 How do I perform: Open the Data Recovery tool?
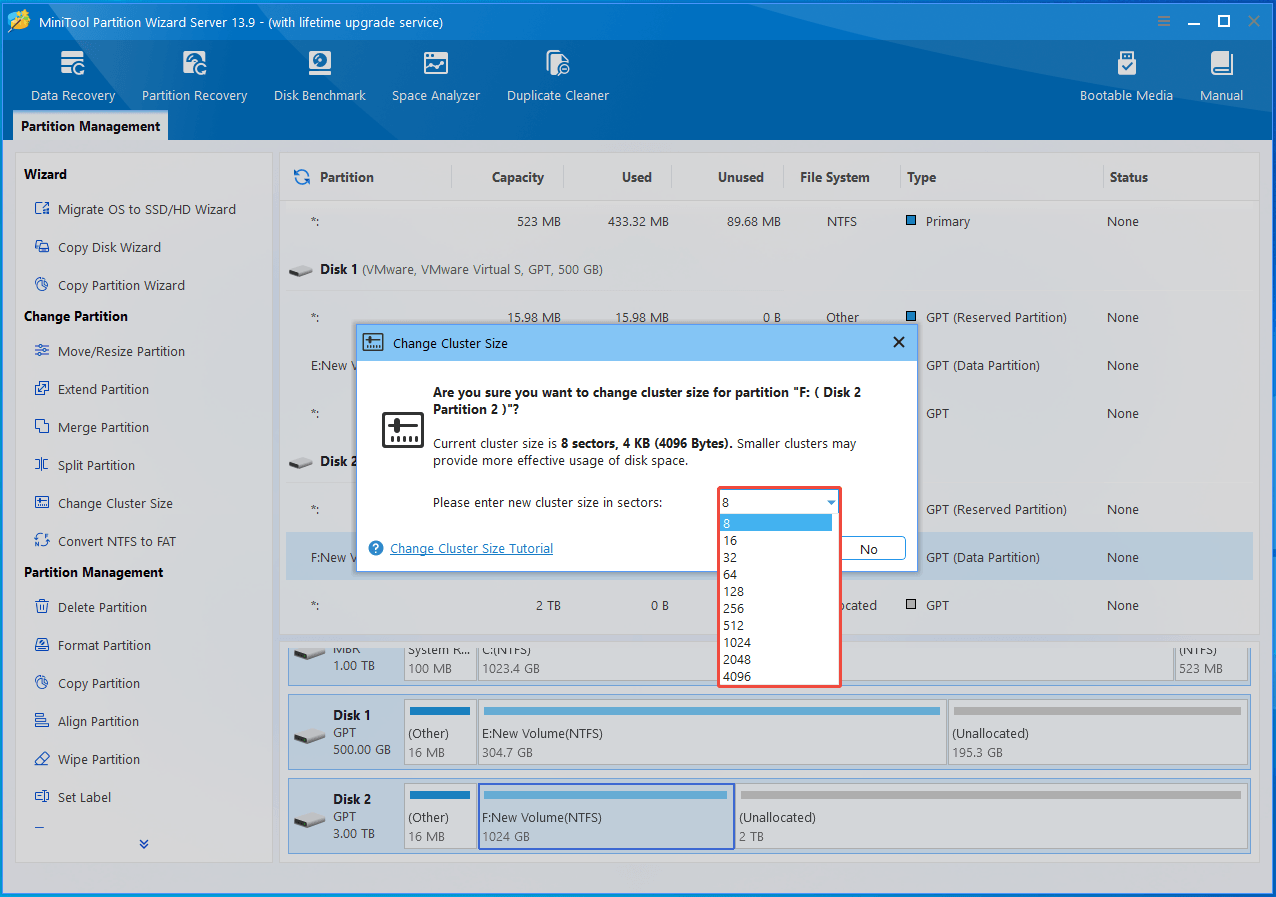(x=72, y=77)
